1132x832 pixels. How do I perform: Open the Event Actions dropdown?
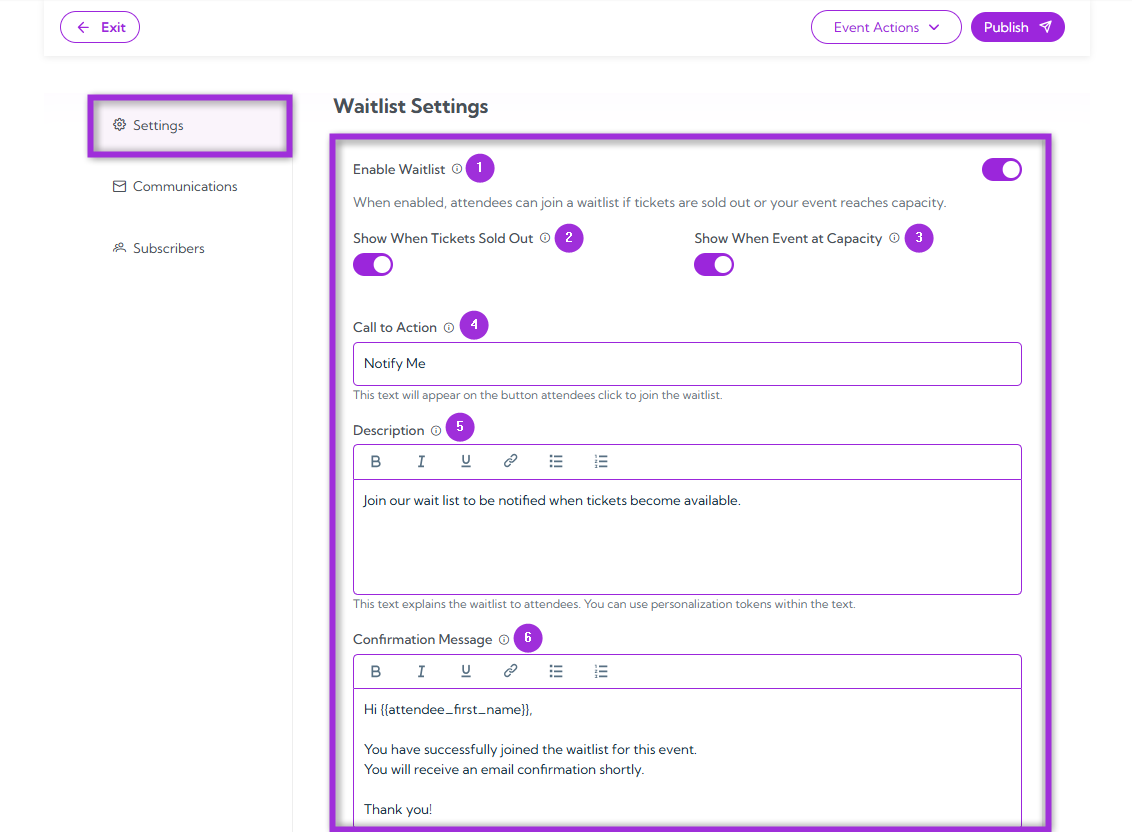pyautogui.click(x=886, y=27)
